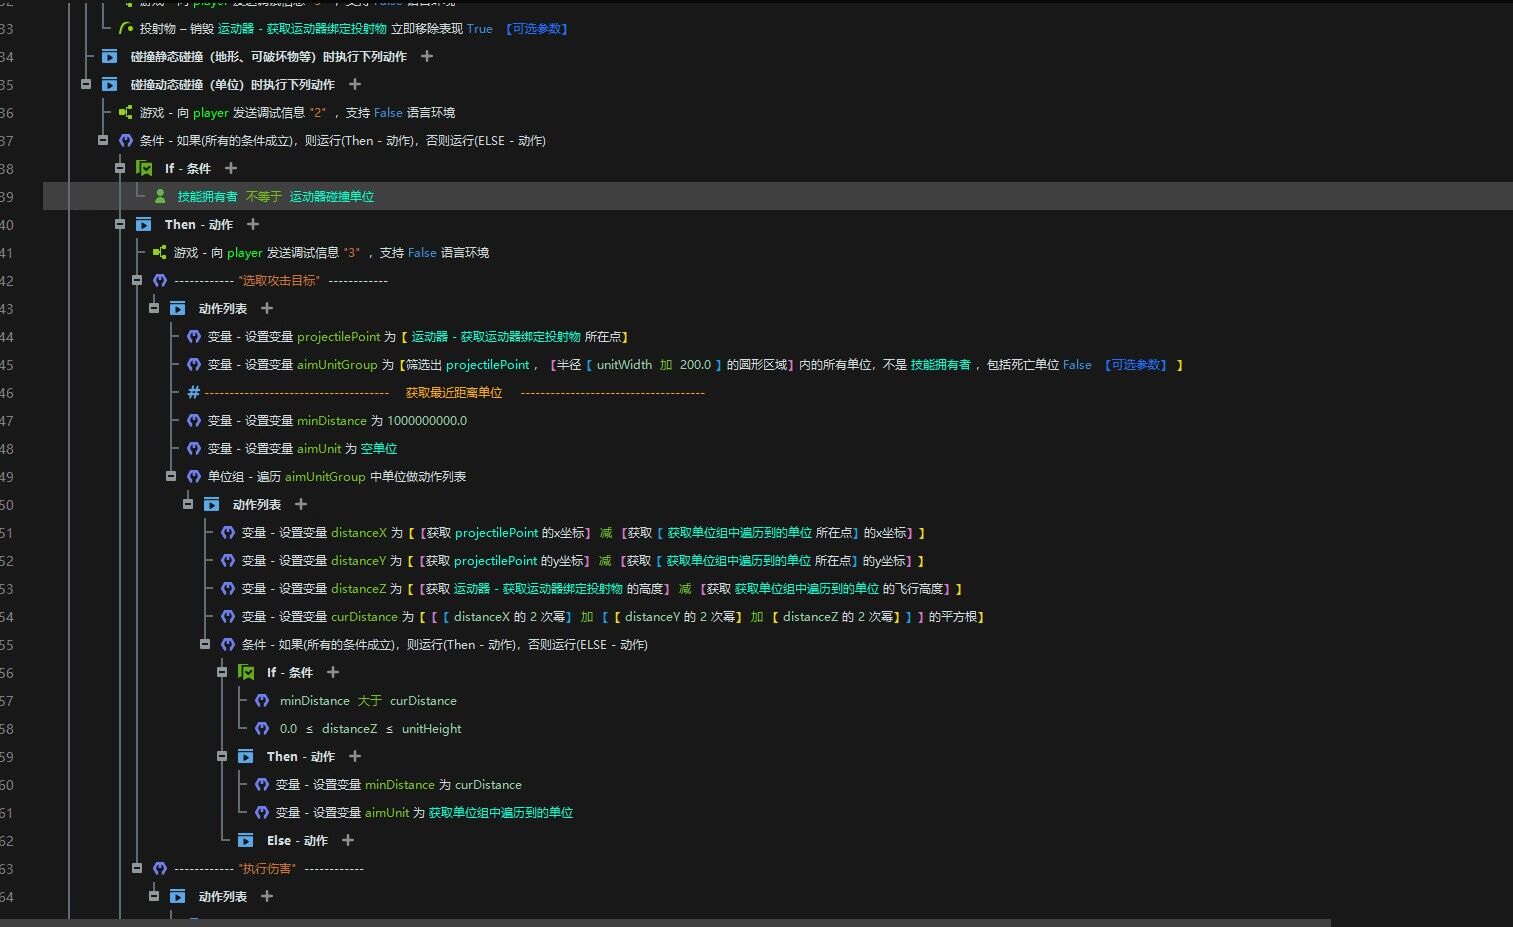Add action to the aimUnitGroup loop 动作列表
This screenshot has height=927, width=1513.
pos(301,504)
